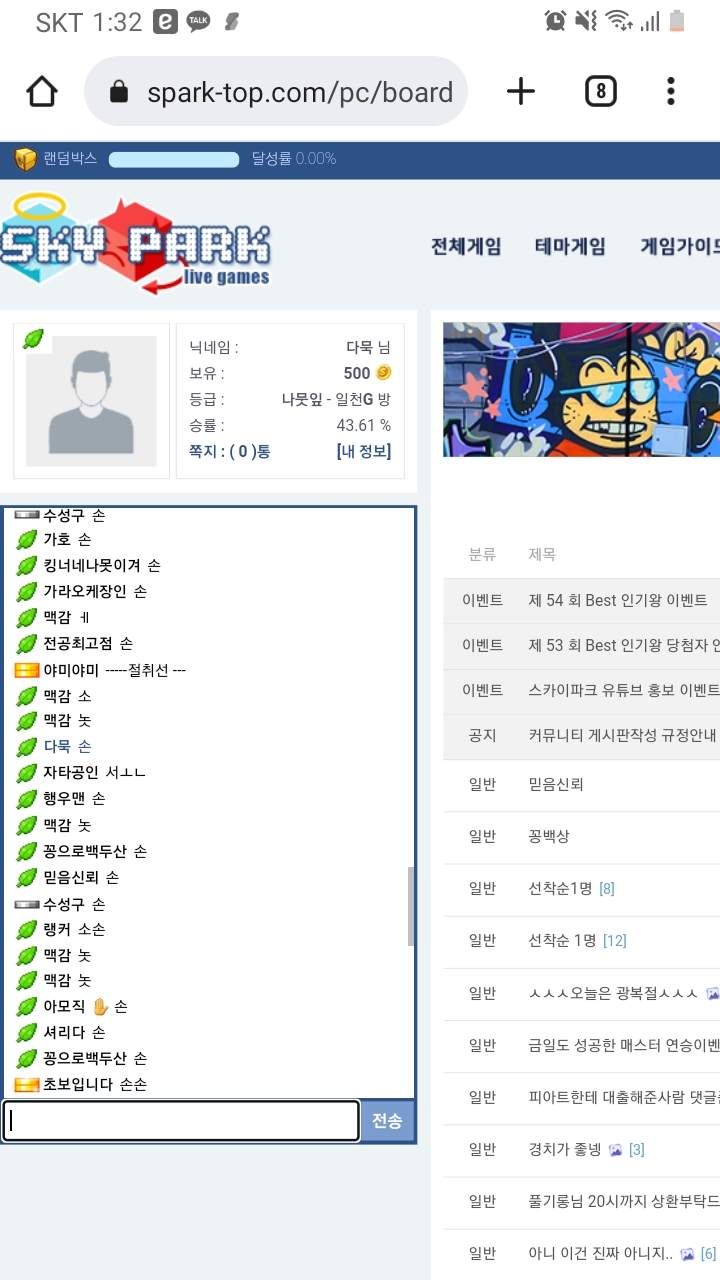The image size is (720, 1280).
Task: Click the random box treasure icon
Action: 25,159
